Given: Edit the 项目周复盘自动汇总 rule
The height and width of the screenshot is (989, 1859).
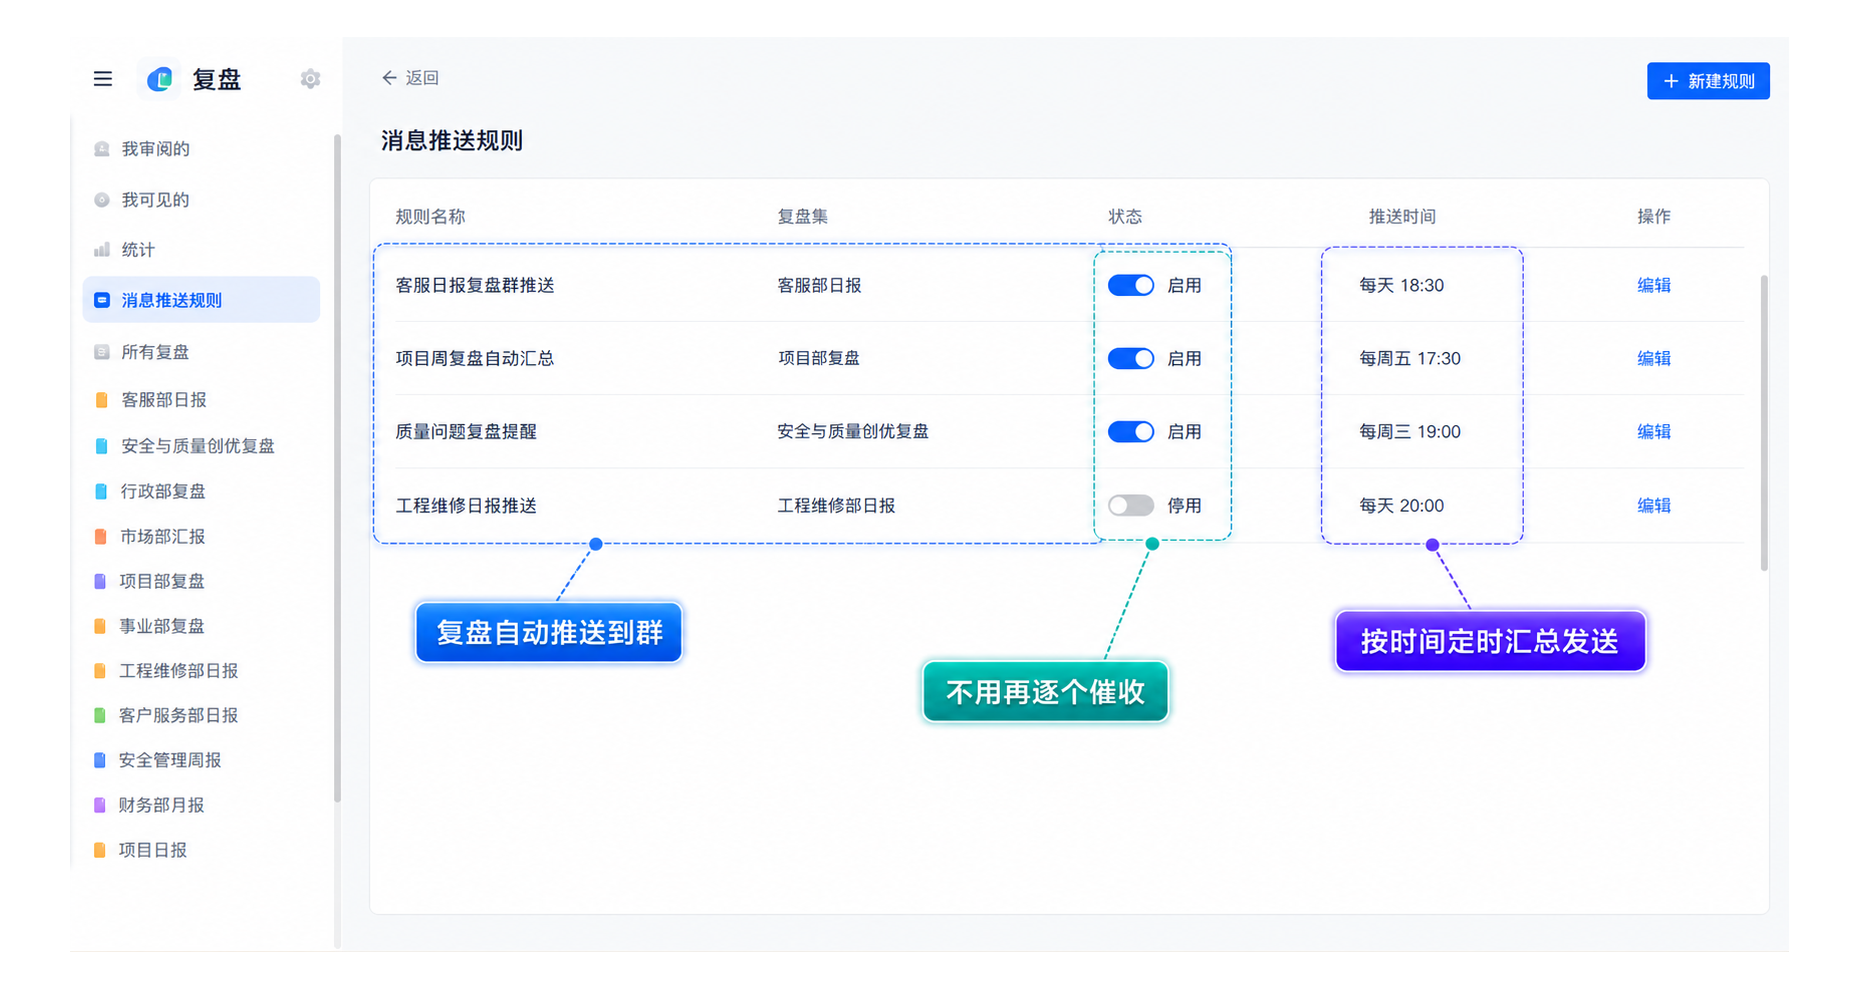Looking at the screenshot, I should [x=1654, y=359].
